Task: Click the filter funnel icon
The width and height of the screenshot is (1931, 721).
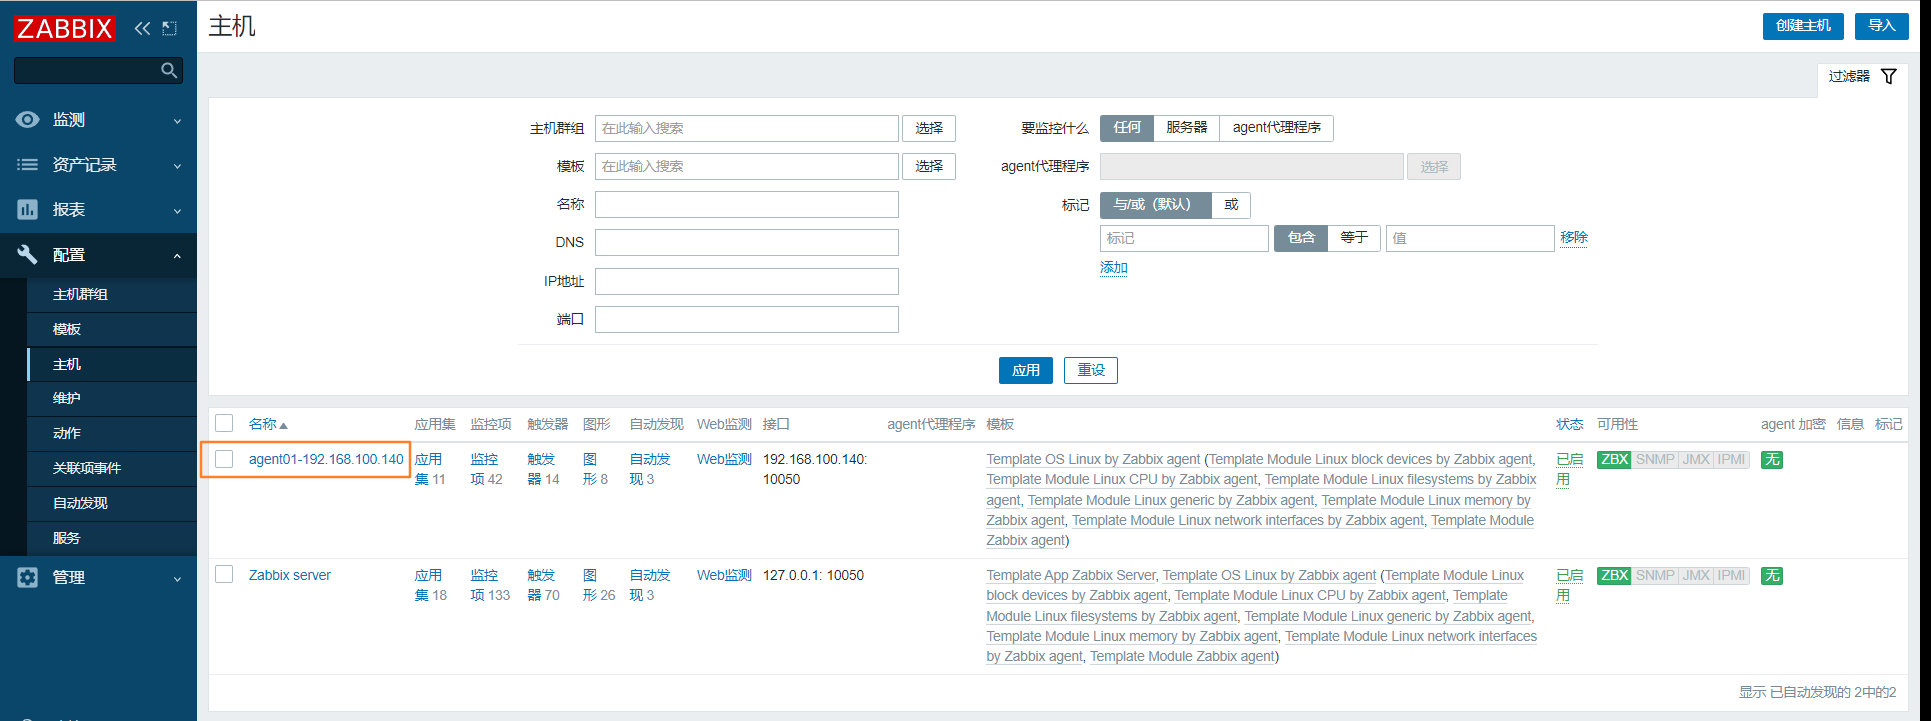Action: [x=1888, y=76]
